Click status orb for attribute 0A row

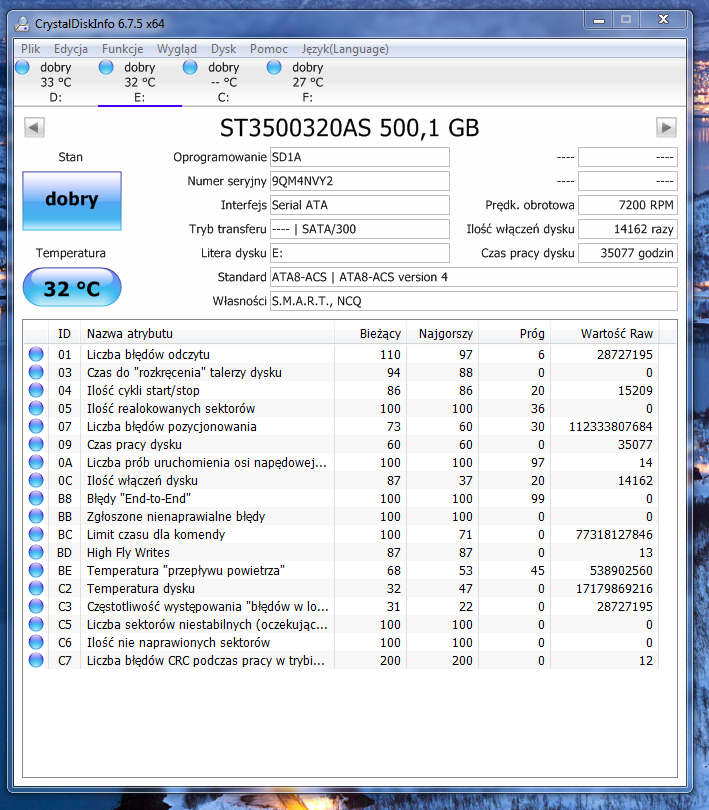(36, 462)
